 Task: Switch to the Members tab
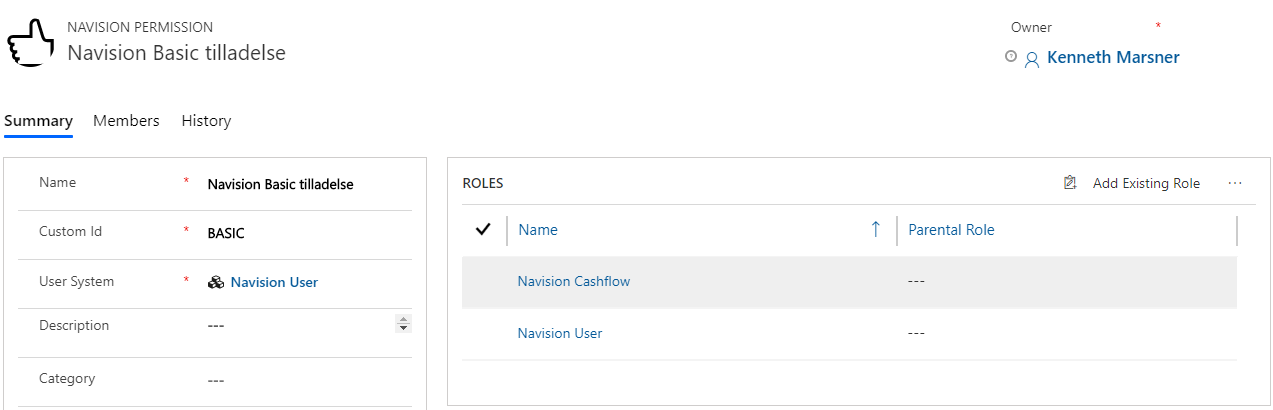126,121
